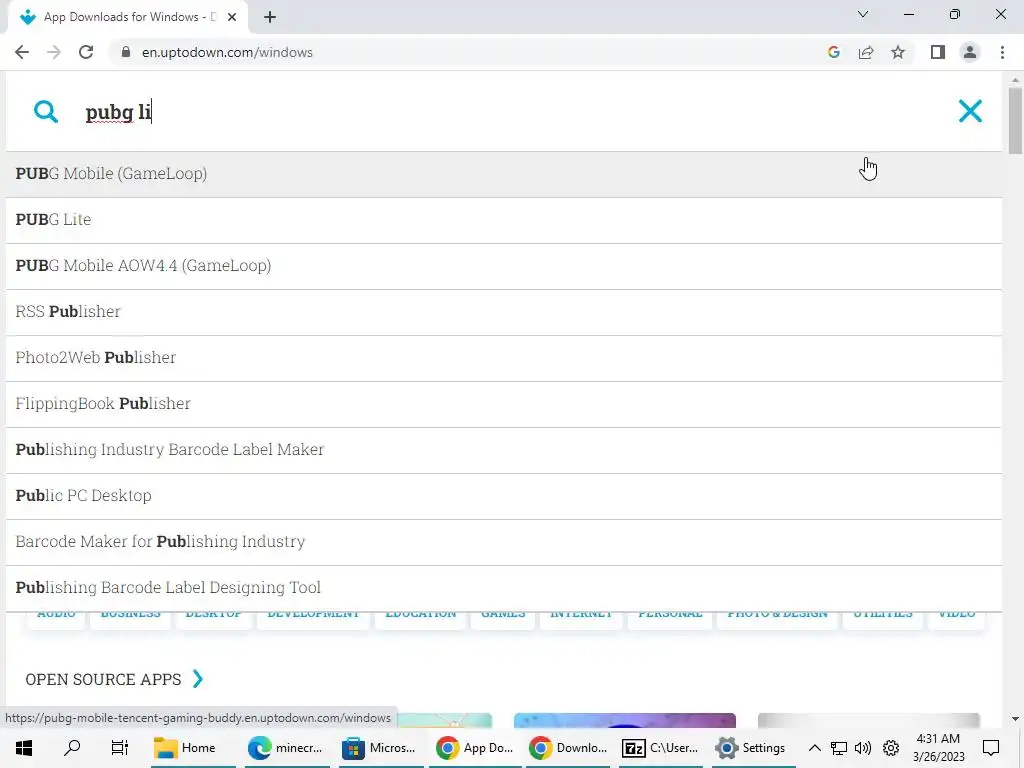
Task: Select the PUBG Mobile (GameLoop) suggestion
Action: click(504, 174)
